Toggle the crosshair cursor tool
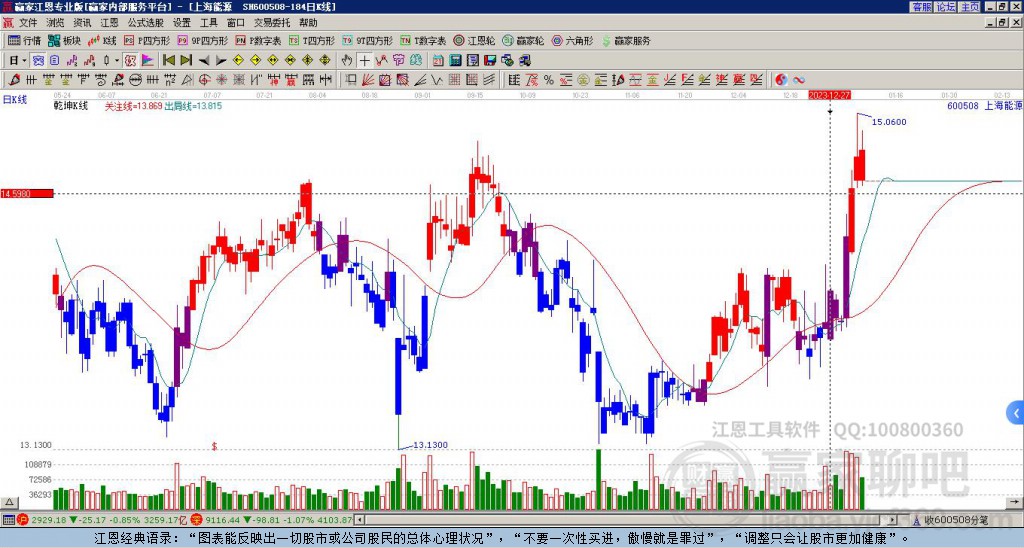 (364, 60)
